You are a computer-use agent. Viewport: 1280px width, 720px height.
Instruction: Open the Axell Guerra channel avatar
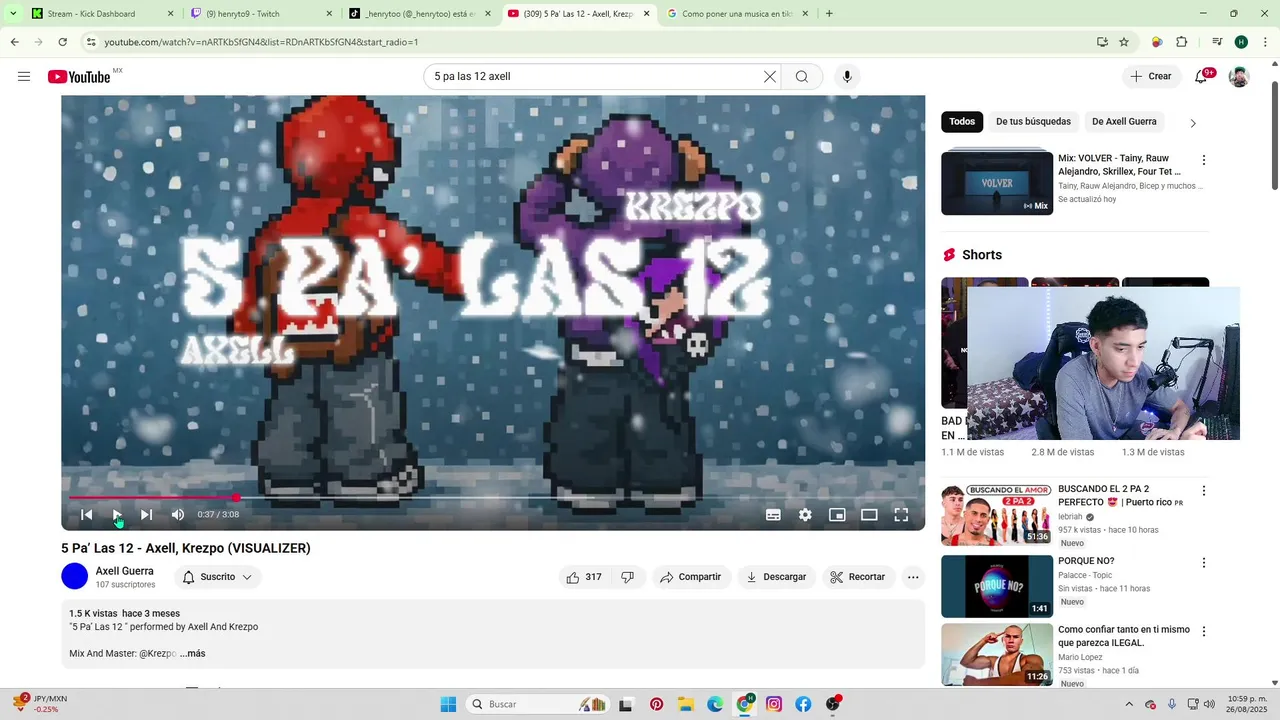coord(75,576)
